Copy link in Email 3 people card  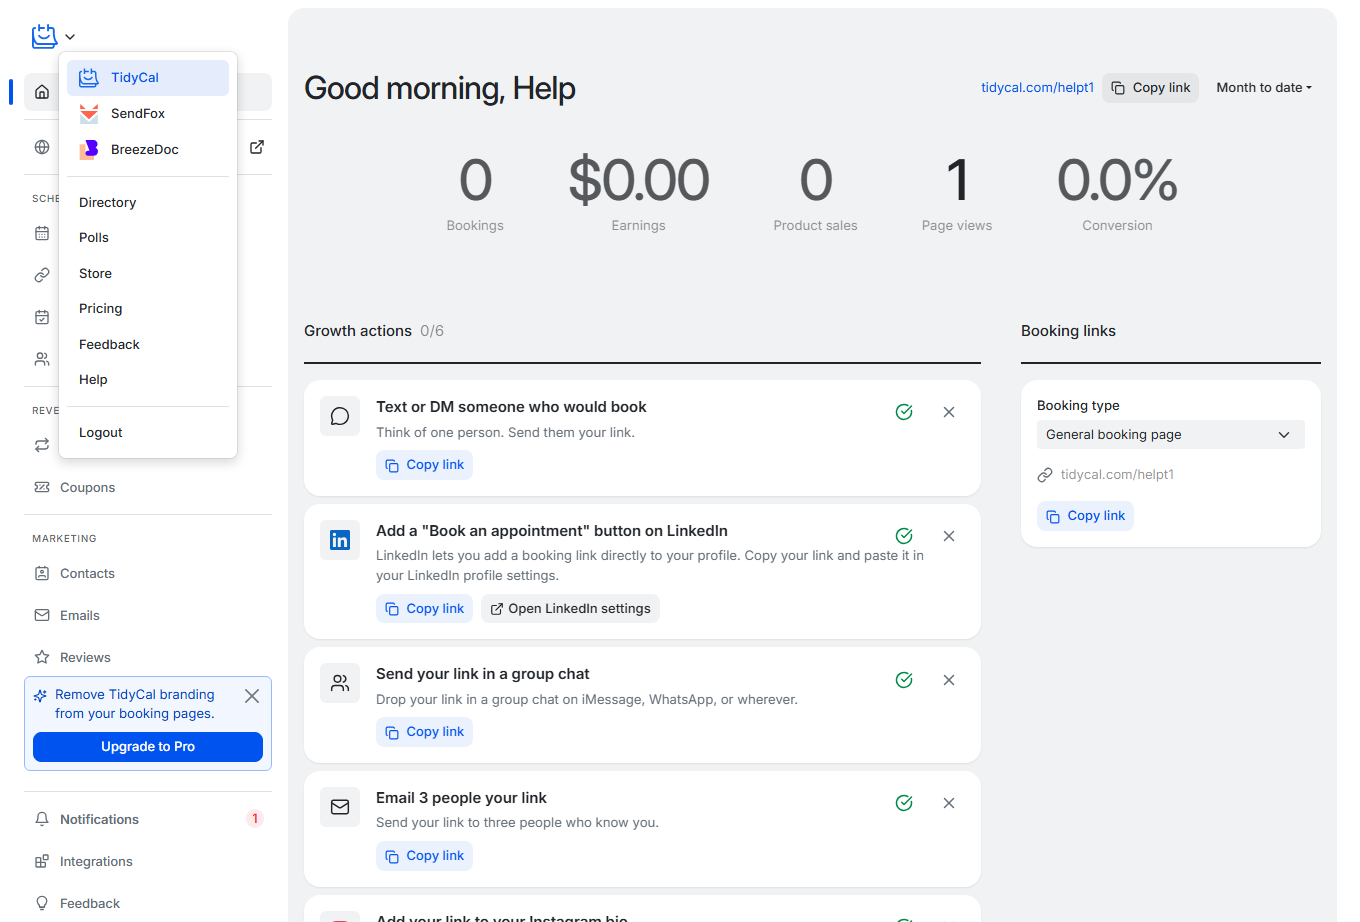pos(424,856)
